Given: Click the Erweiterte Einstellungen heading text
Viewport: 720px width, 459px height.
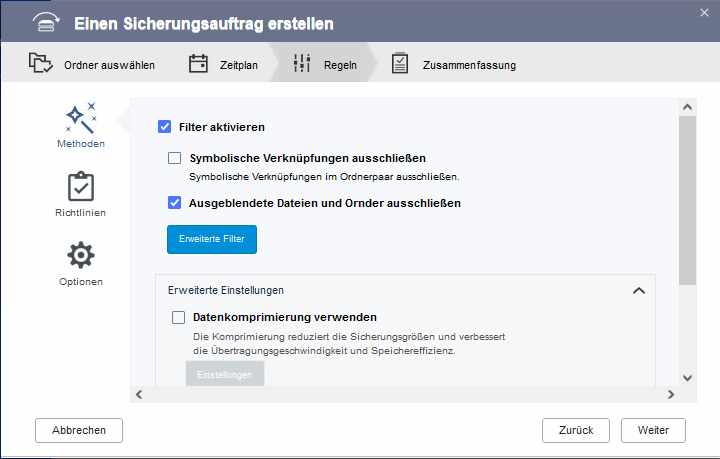Looking at the screenshot, I should [226, 290].
